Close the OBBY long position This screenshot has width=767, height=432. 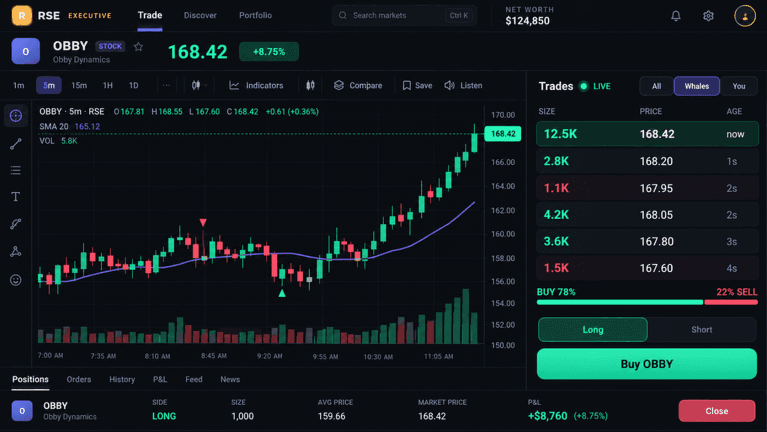pos(717,411)
